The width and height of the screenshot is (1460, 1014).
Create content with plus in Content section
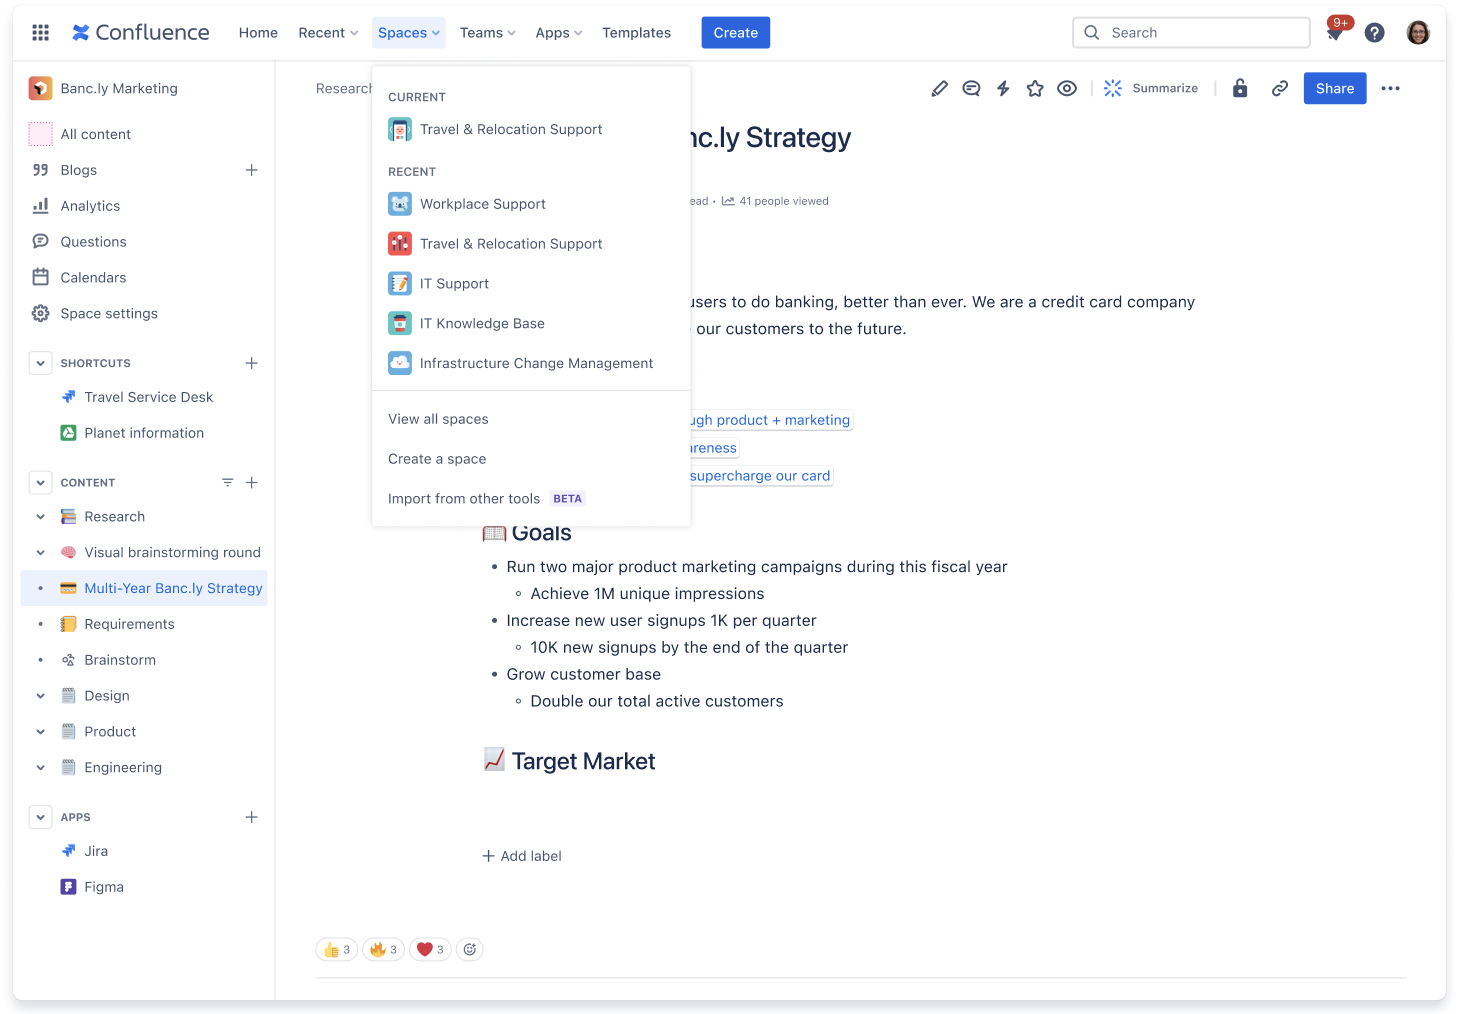point(252,482)
